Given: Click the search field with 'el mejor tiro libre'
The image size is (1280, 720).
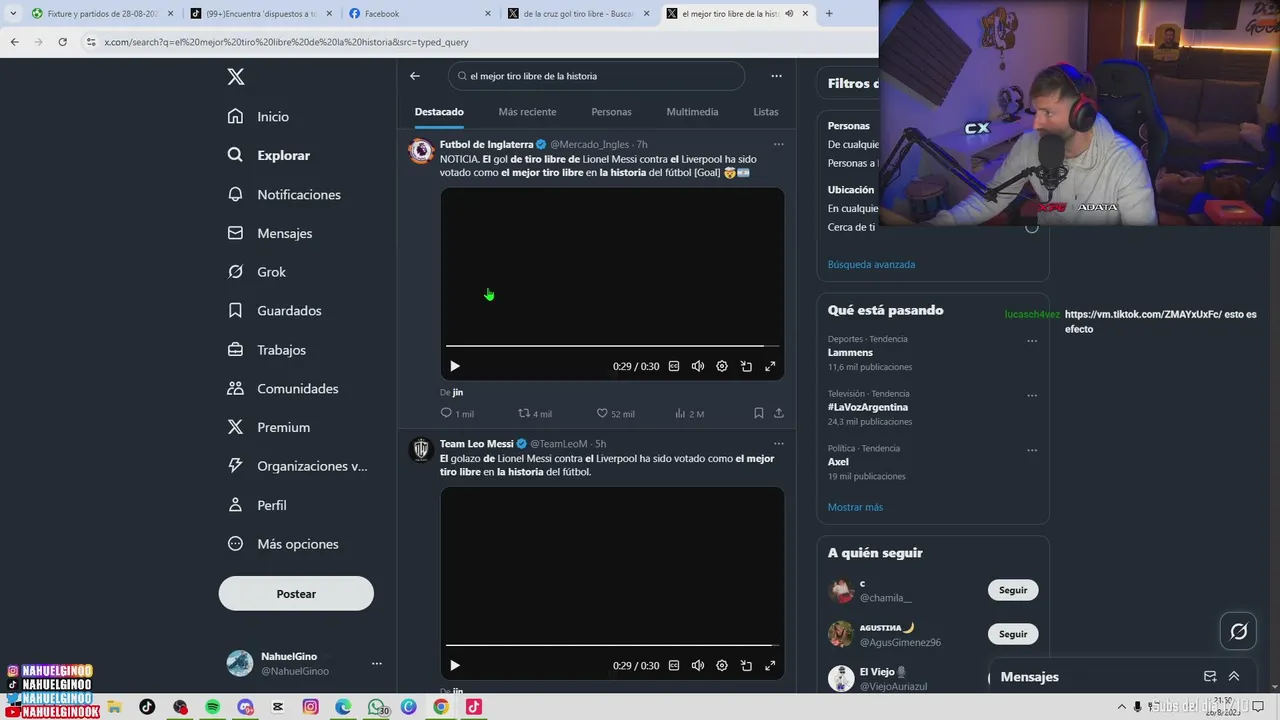Looking at the screenshot, I should 597,76.
